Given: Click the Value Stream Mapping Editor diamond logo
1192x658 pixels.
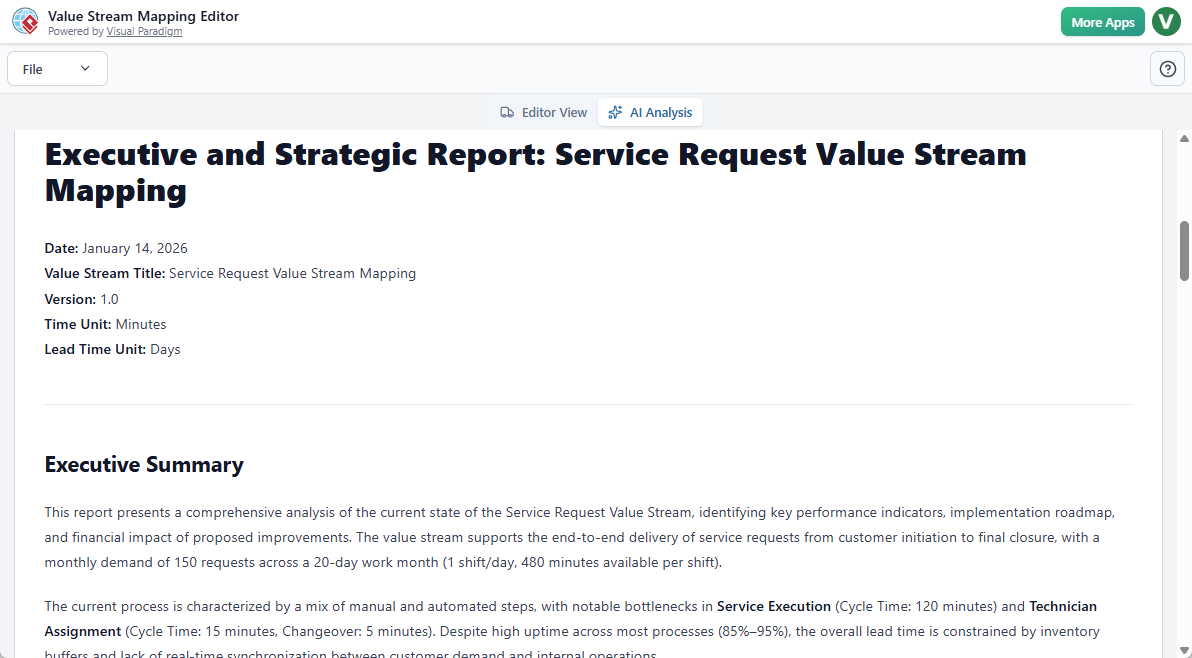Looking at the screenshot, I should pos(25,21).
